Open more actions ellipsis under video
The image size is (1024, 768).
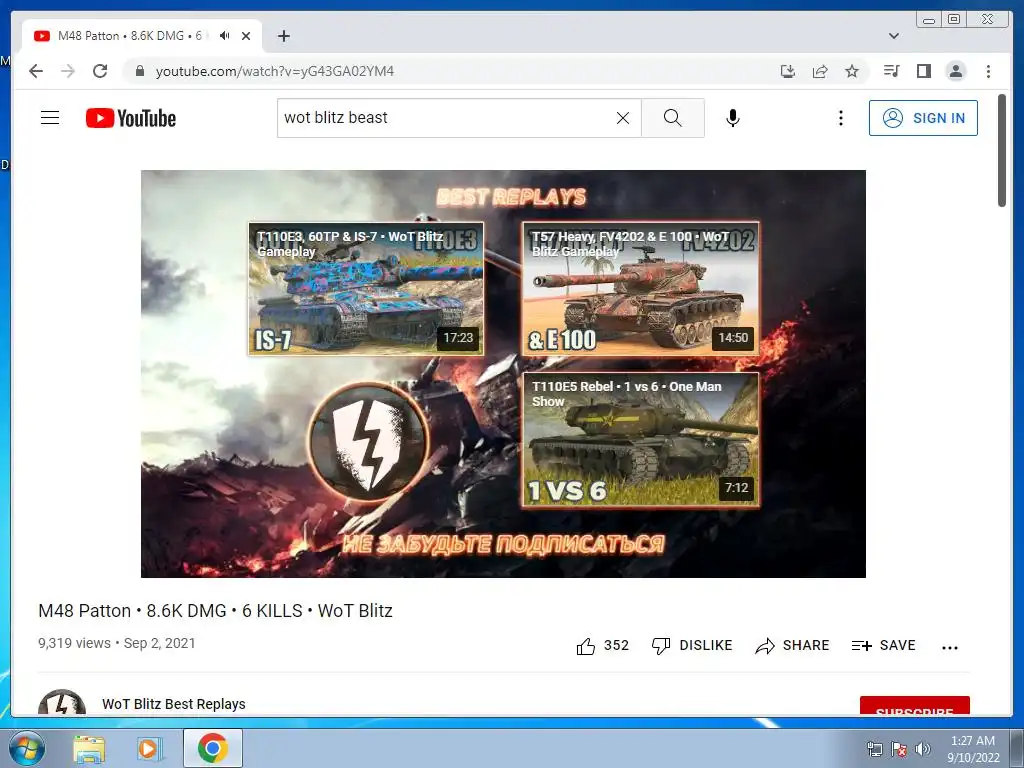pos(950,647)
